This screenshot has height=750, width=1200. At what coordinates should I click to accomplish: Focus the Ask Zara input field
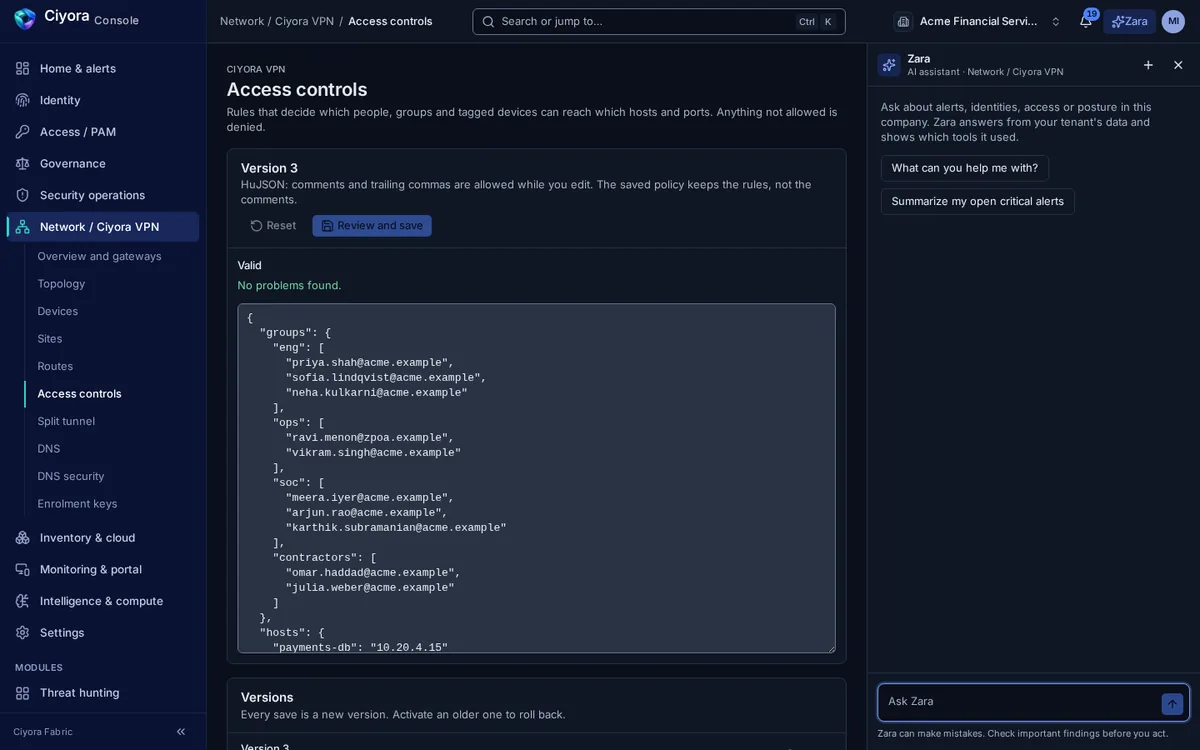click(1018, 702)
